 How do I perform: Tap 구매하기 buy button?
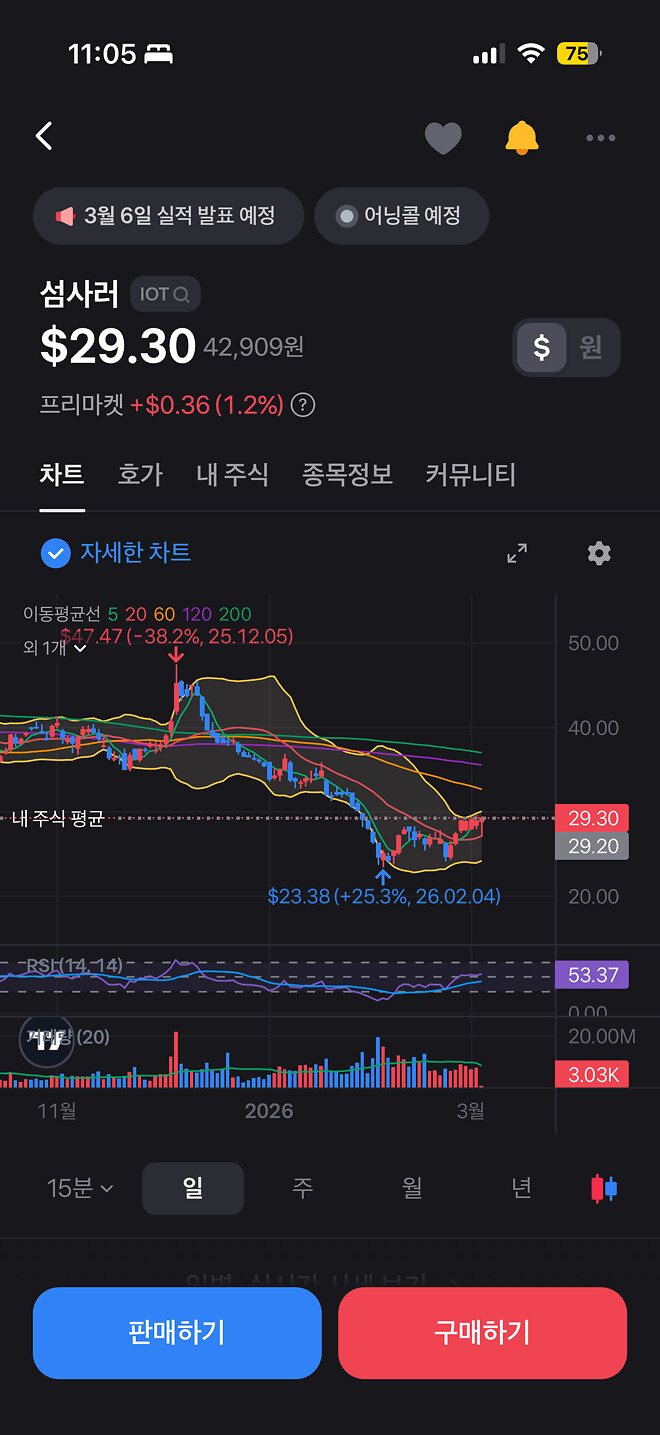(x=482, y=1333)
